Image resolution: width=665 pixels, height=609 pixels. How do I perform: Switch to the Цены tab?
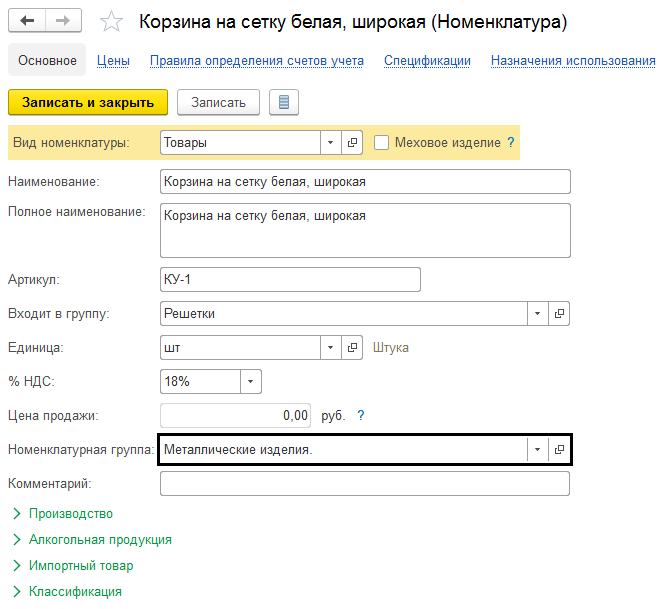coord(113,61)
